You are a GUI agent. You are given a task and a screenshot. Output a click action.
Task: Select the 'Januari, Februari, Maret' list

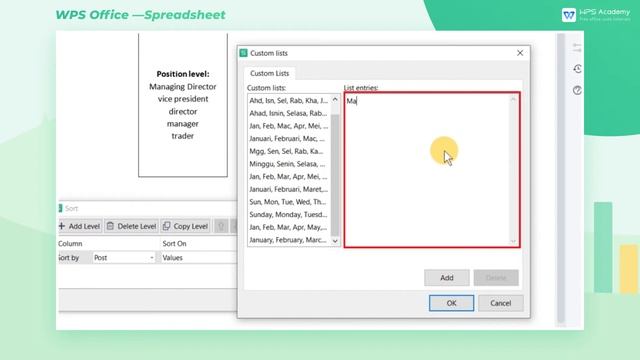[289, 189]
